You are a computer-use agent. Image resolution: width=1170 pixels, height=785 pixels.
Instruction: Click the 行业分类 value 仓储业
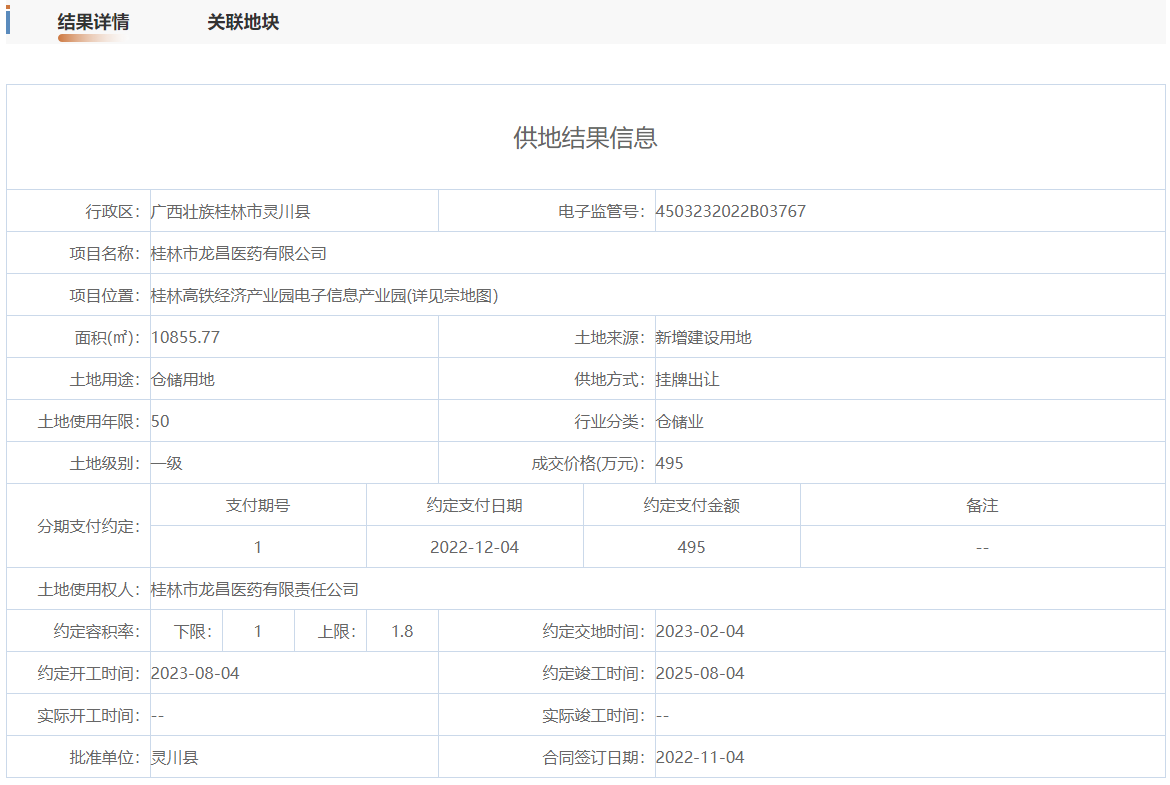point(679,422)
